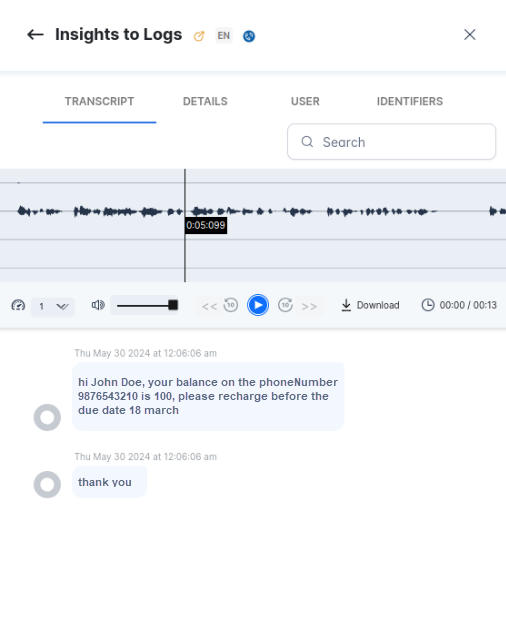Focus the transcript Search field
506x625 pixels.
[392, 142]
